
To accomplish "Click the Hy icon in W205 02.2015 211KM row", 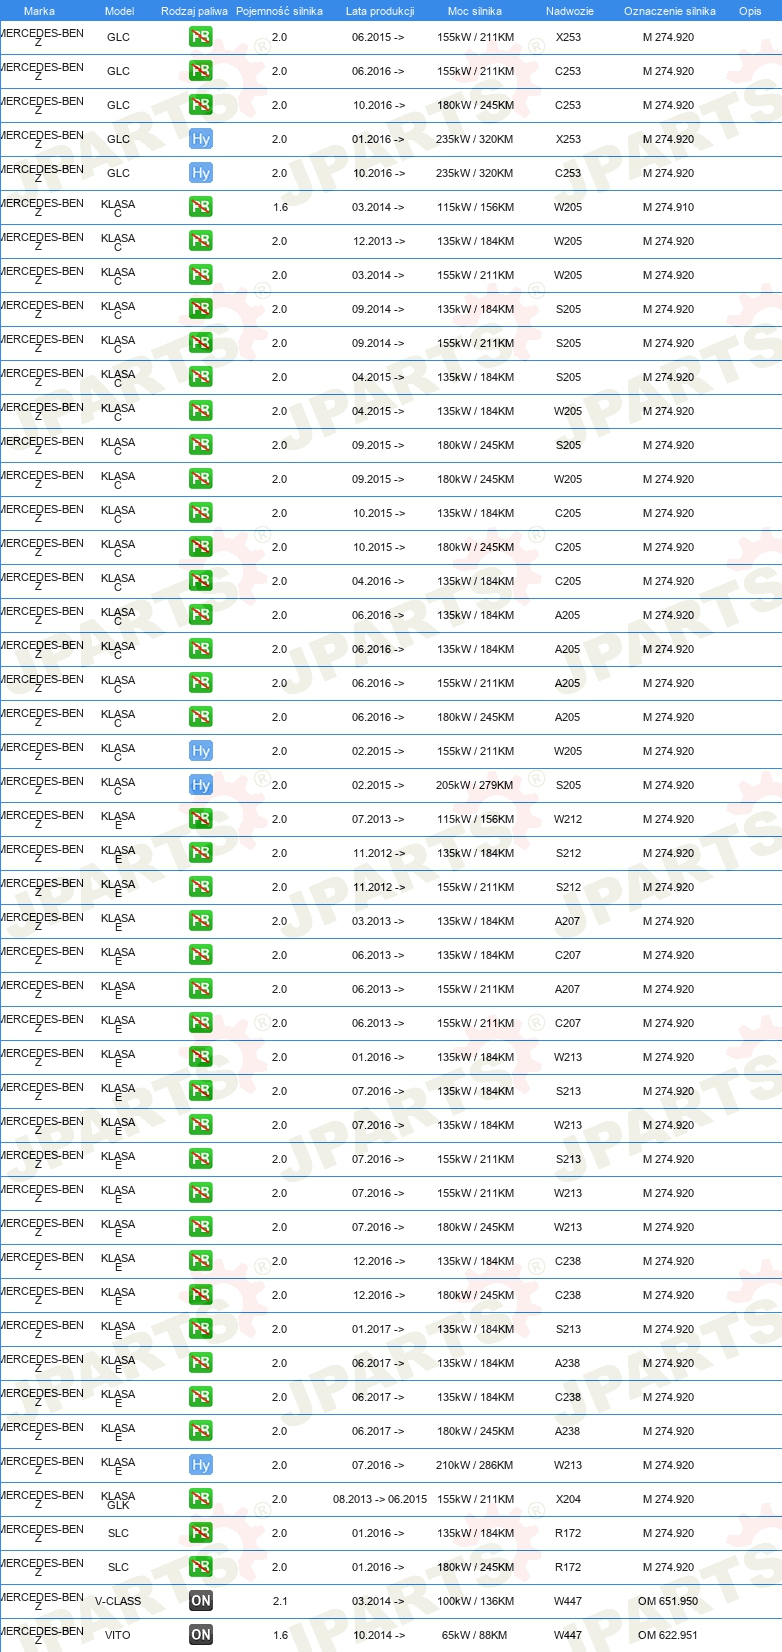I will pyautogui.click(x=201, y=752).
